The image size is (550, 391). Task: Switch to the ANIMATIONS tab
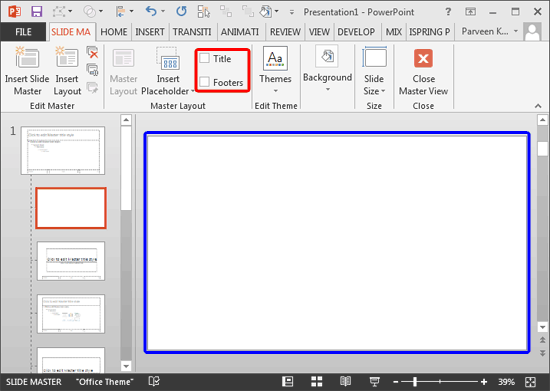click(240, 32)
